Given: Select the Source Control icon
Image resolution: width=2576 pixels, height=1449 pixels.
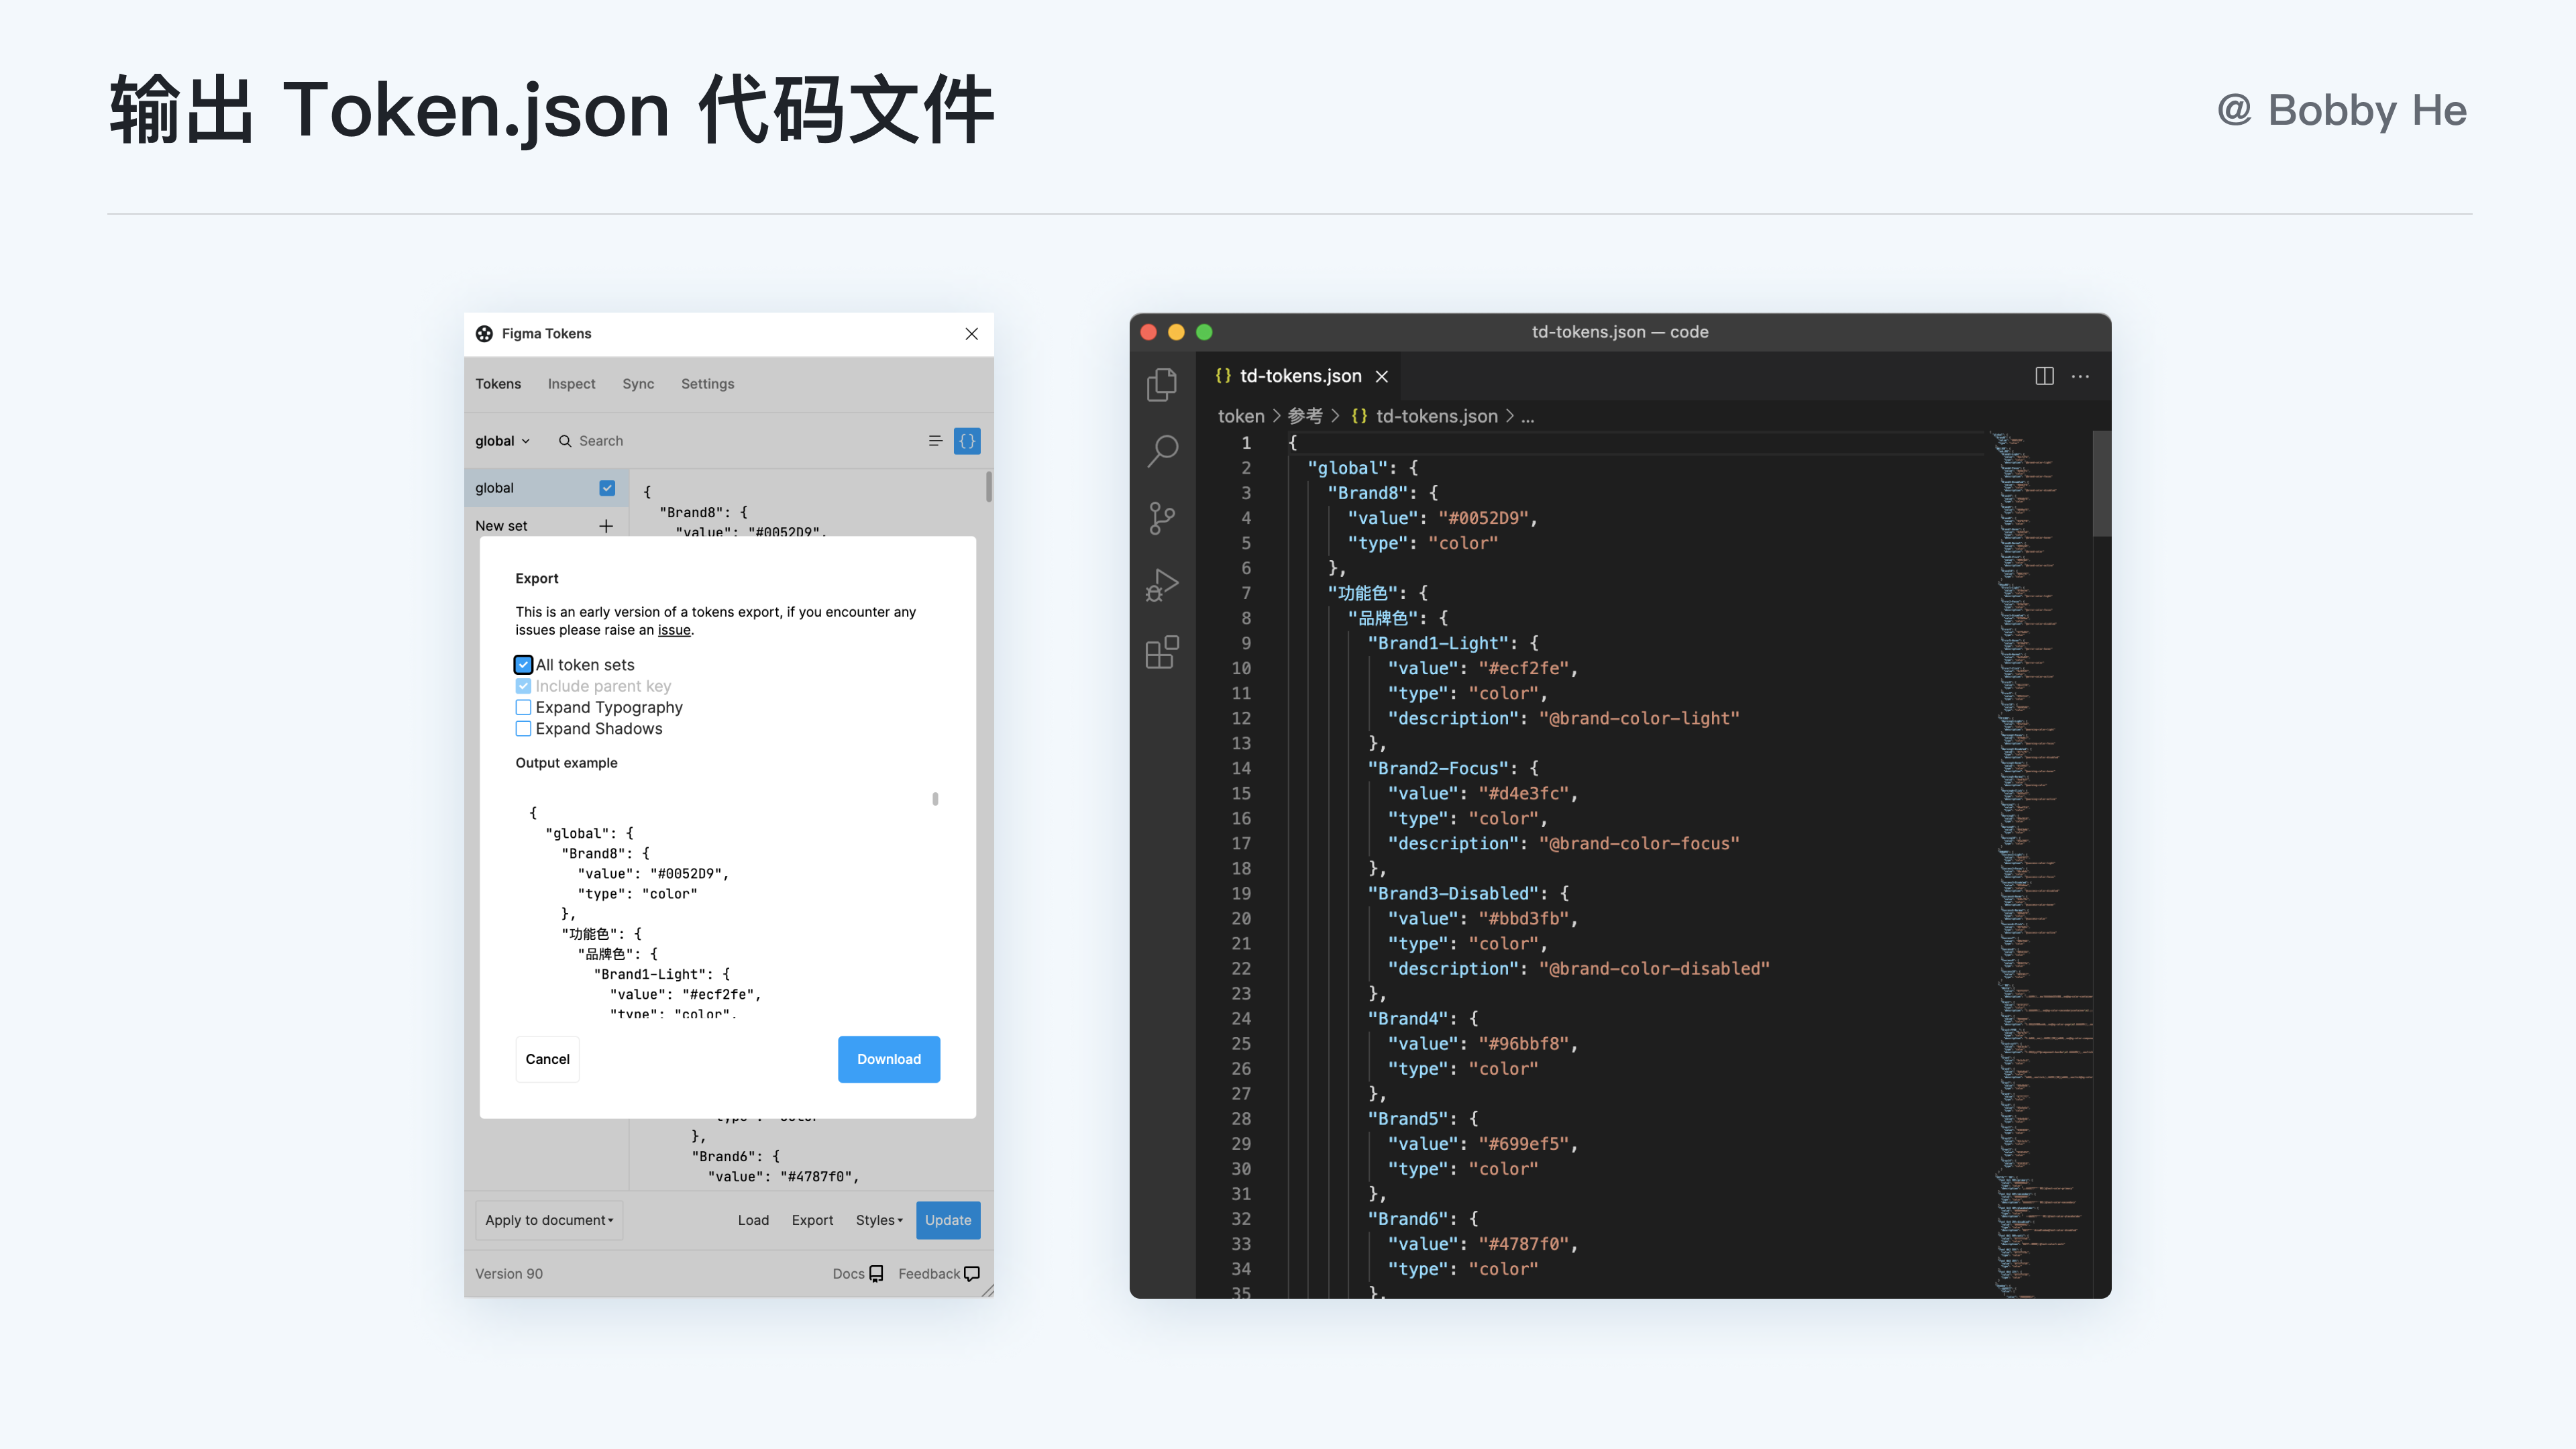Looking at the screenshot, I should click(x=1161, y=518).
